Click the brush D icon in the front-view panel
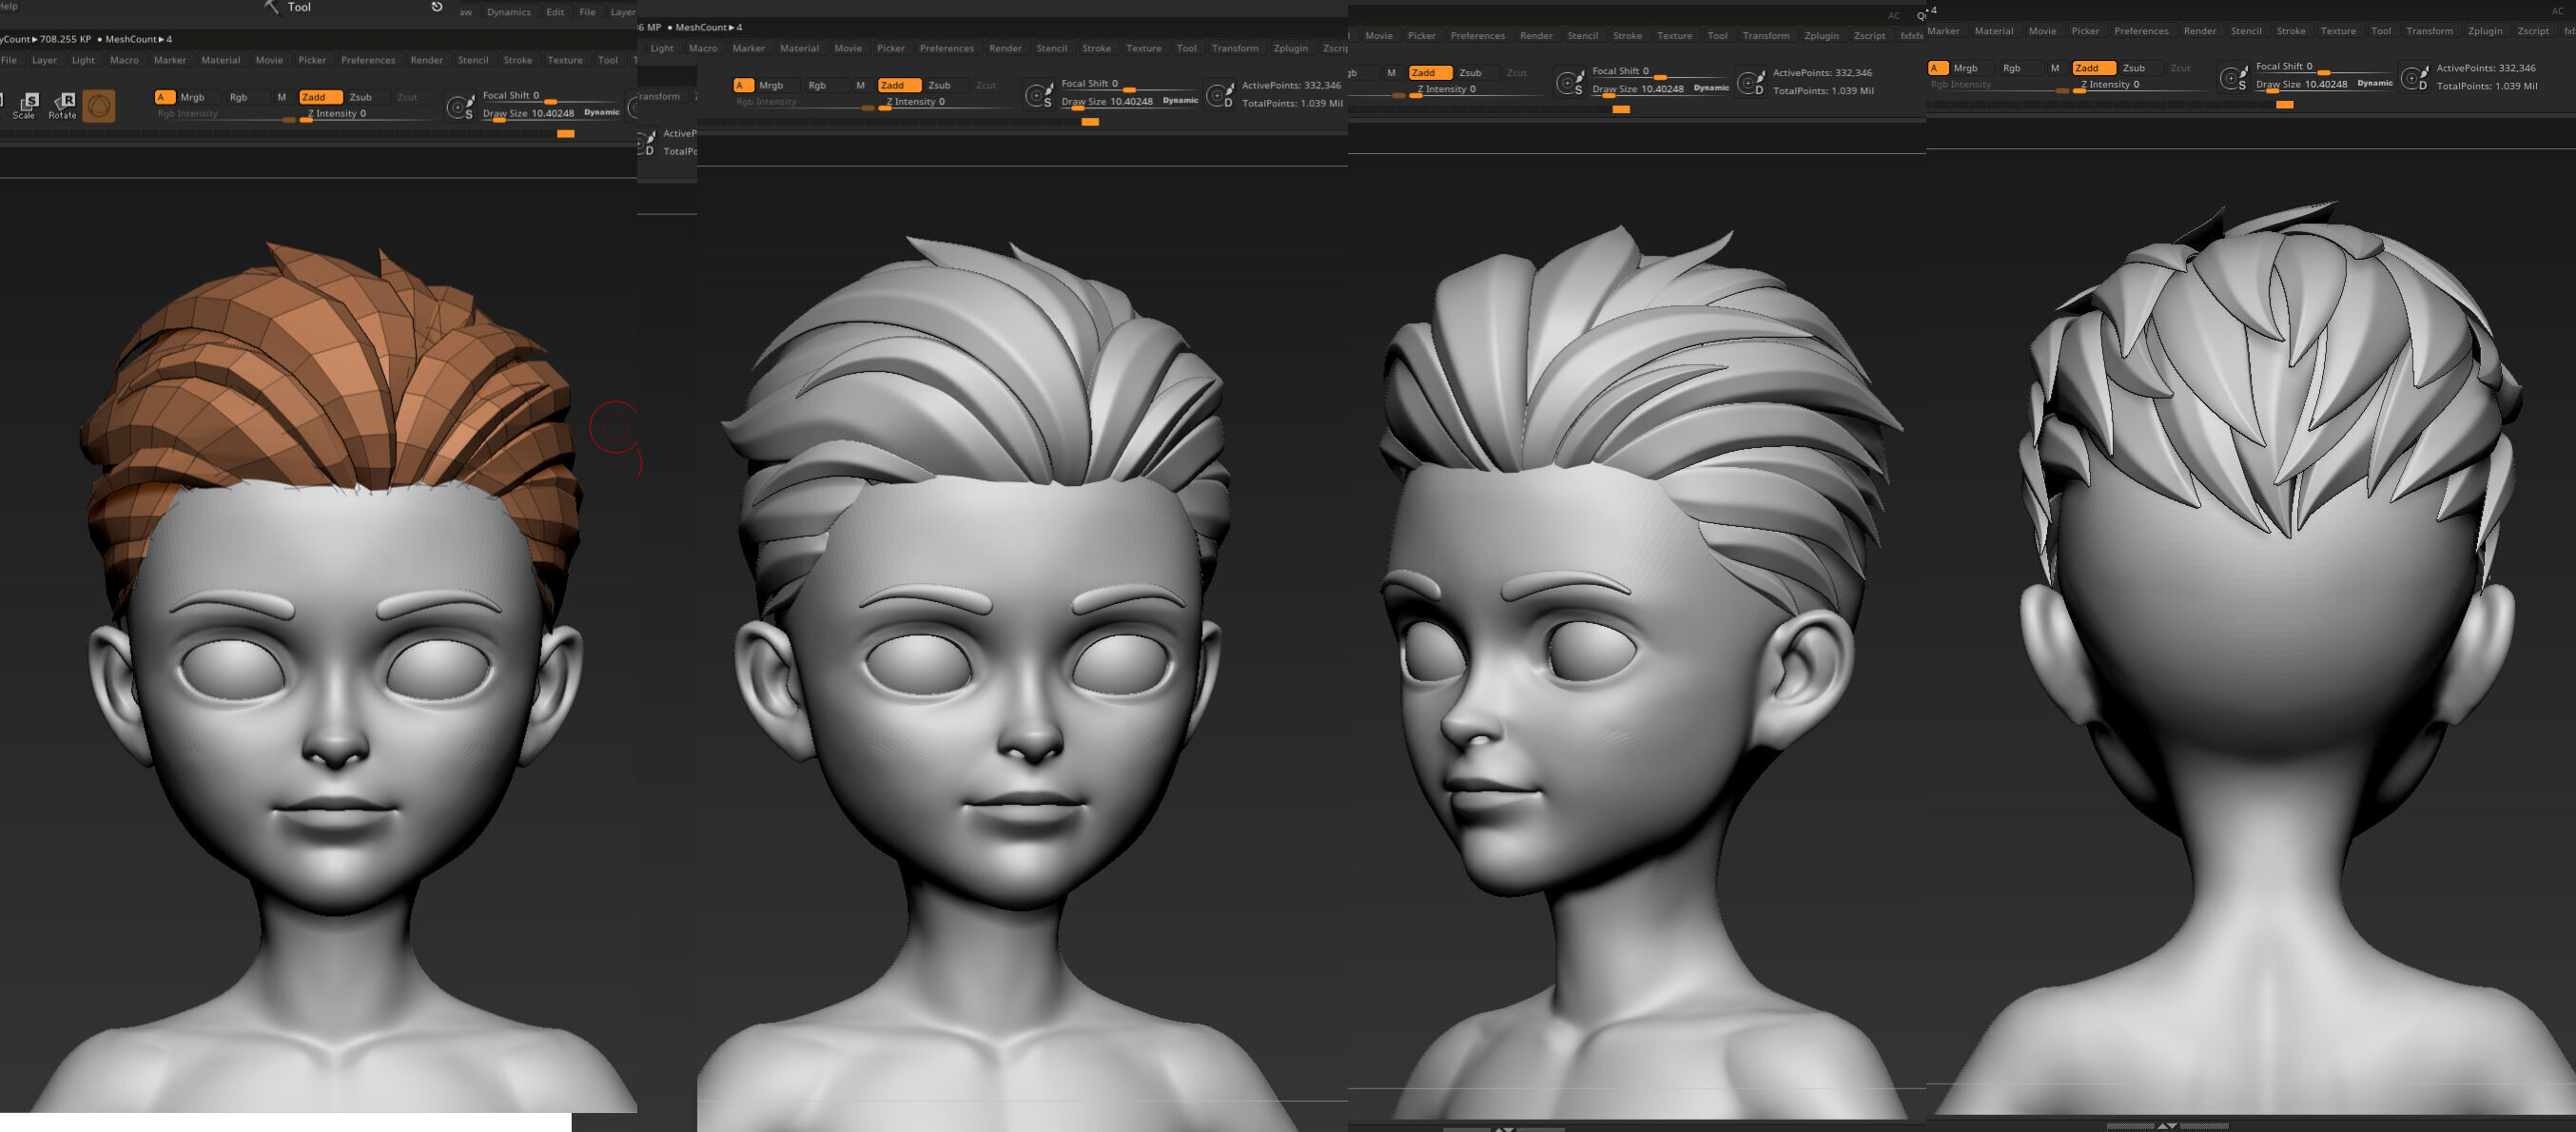The height and width of the screenshot is (1132, 2576). coord(1220,95)
